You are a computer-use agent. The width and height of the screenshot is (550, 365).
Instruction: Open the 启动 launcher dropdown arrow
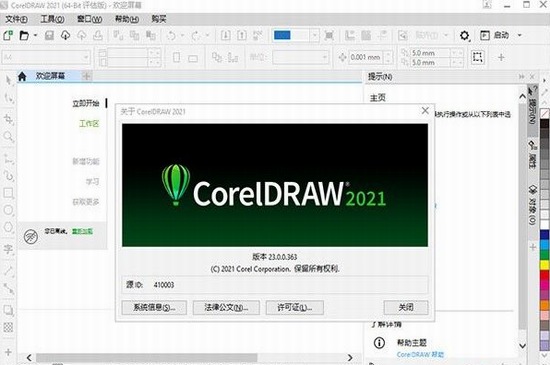[x=519, y=35]
